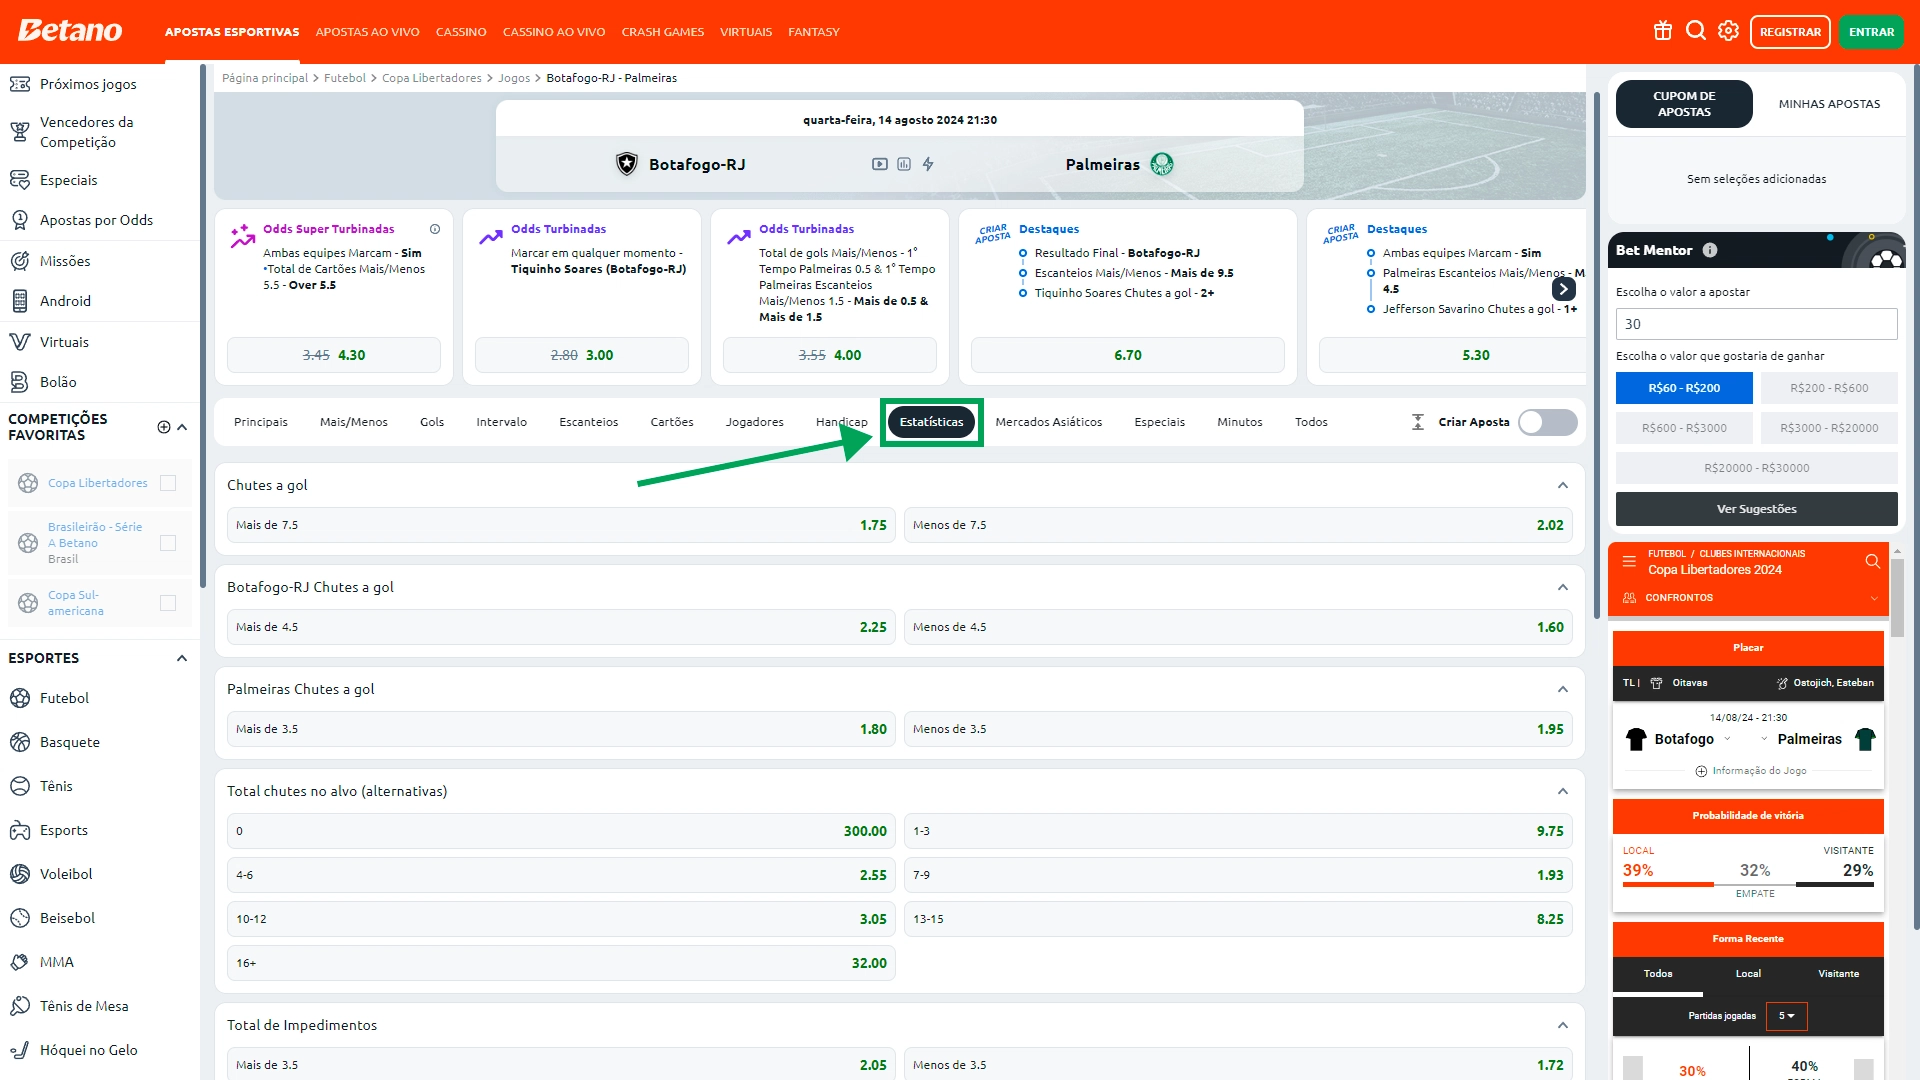
Task: Show Visitante recent form tab
Action: [1839, 974]
